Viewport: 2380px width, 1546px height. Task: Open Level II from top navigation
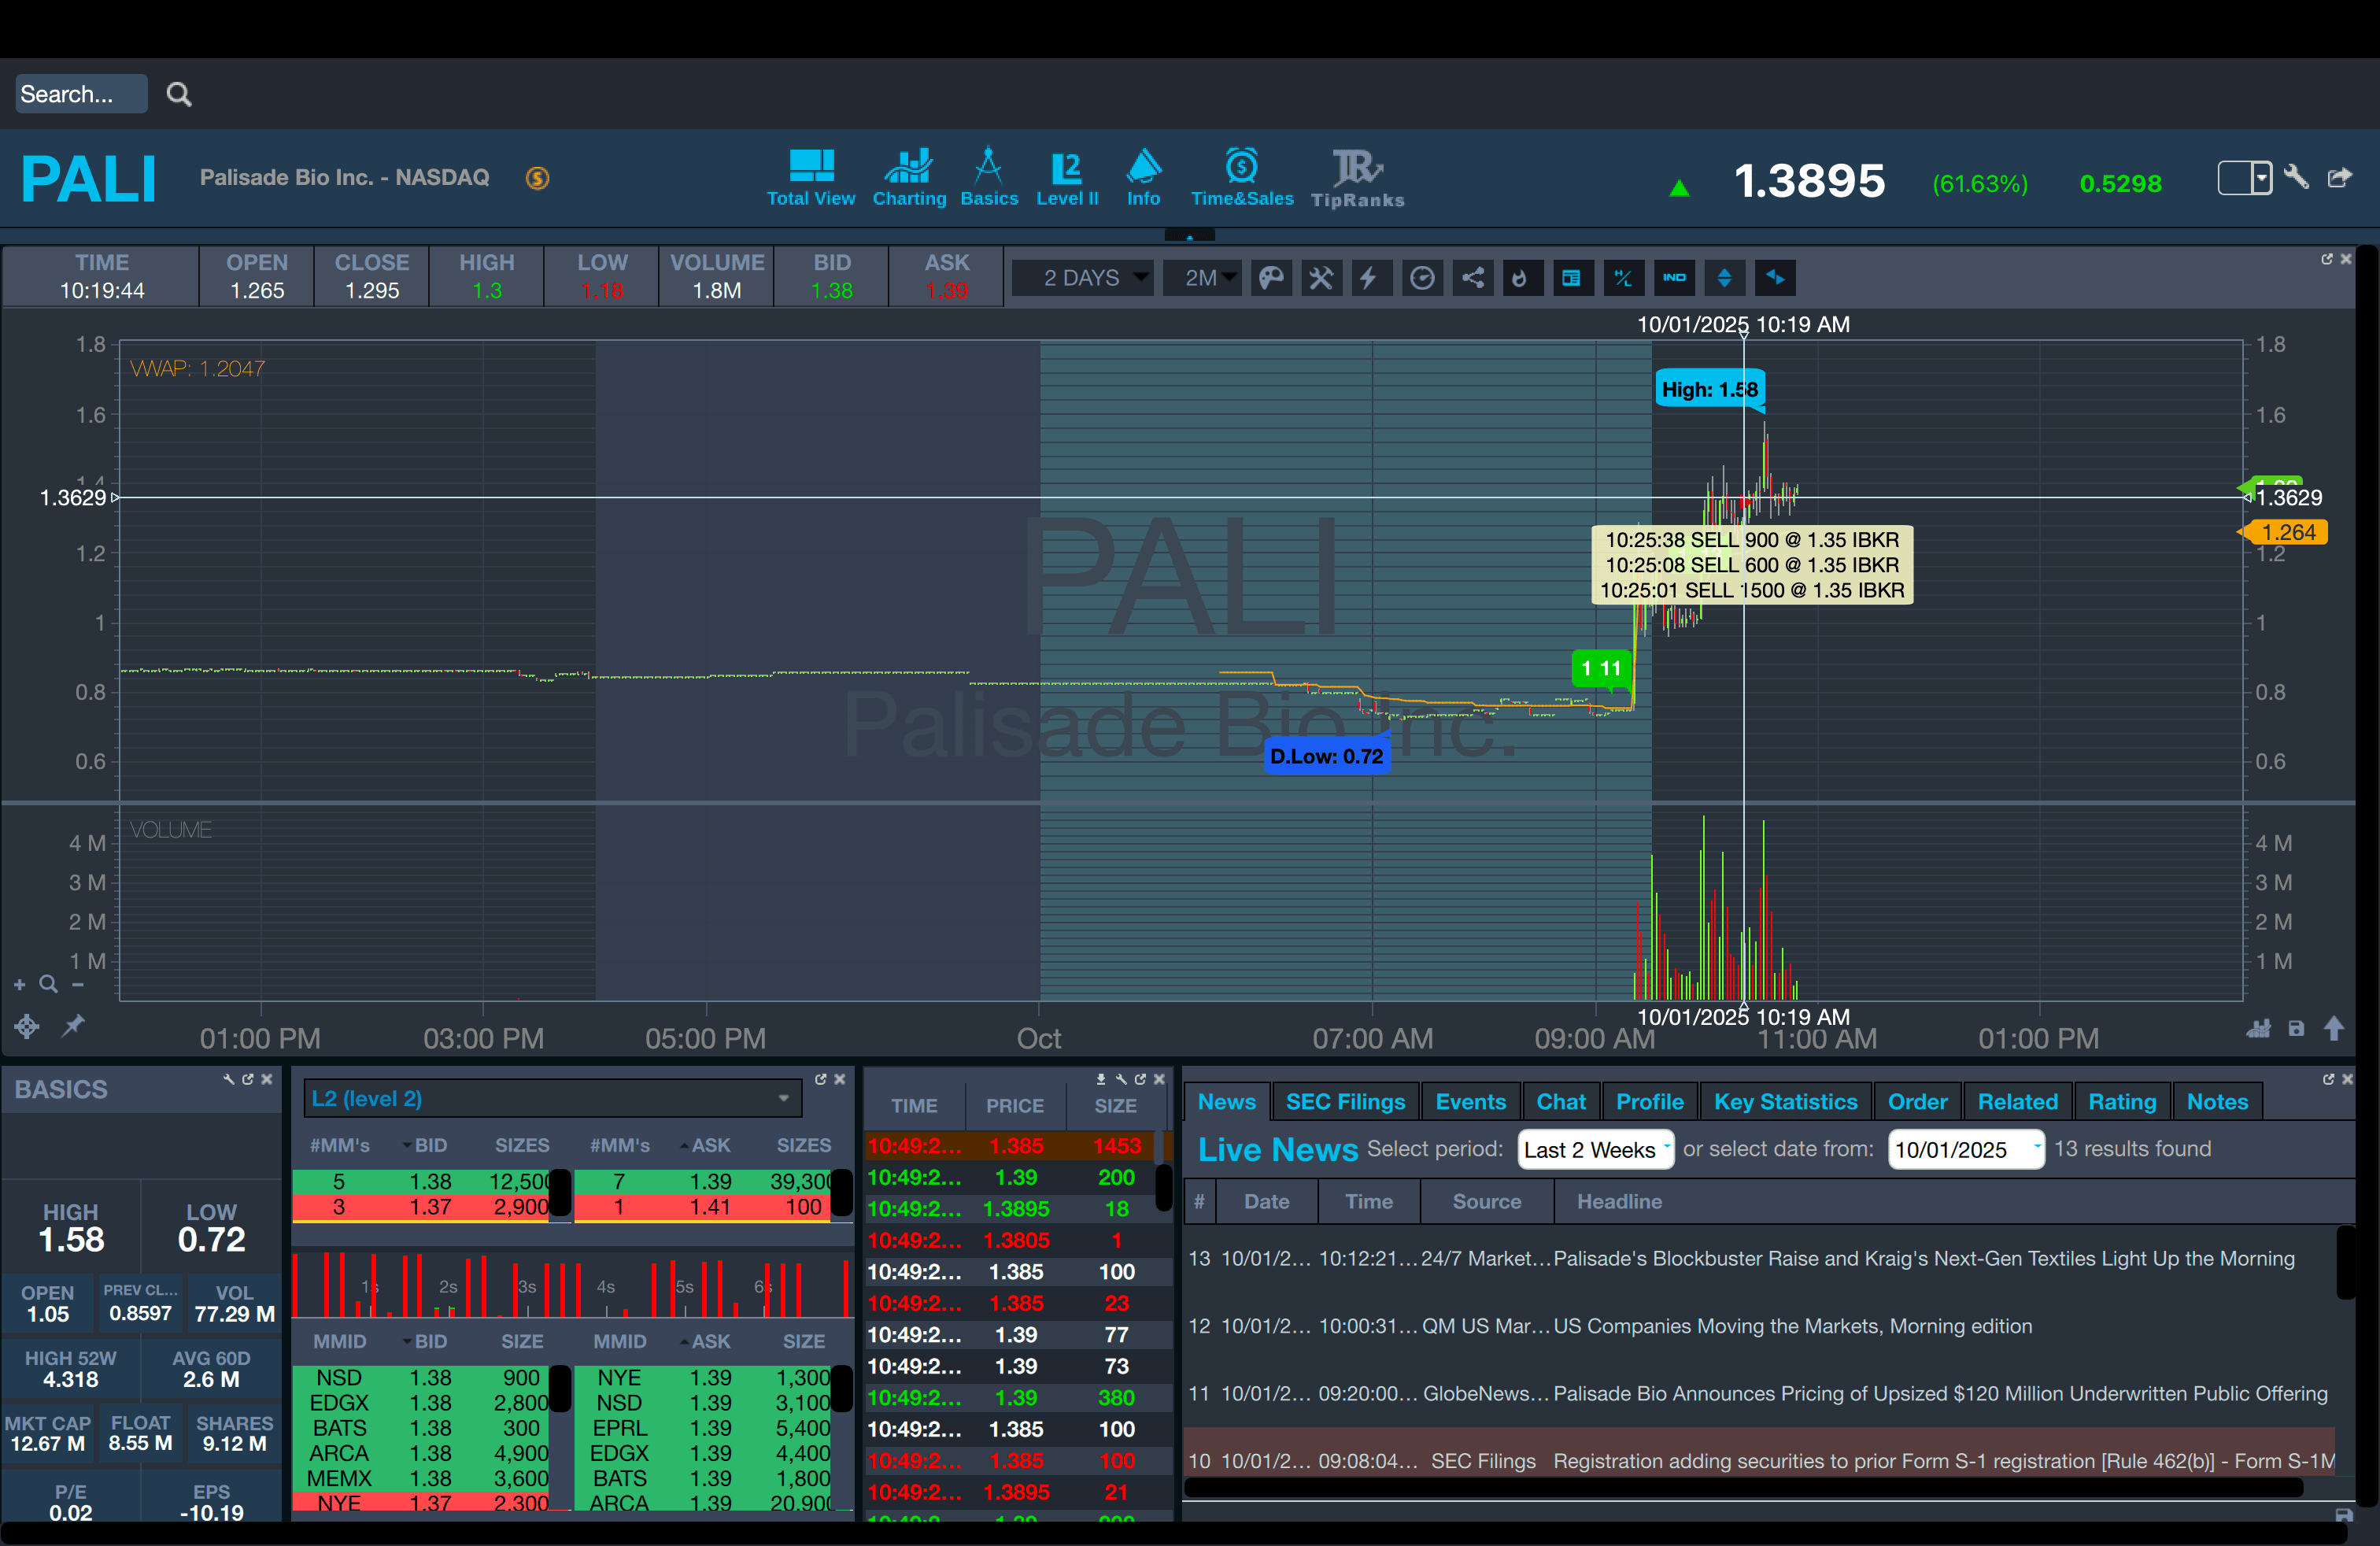coord(1067,178)
